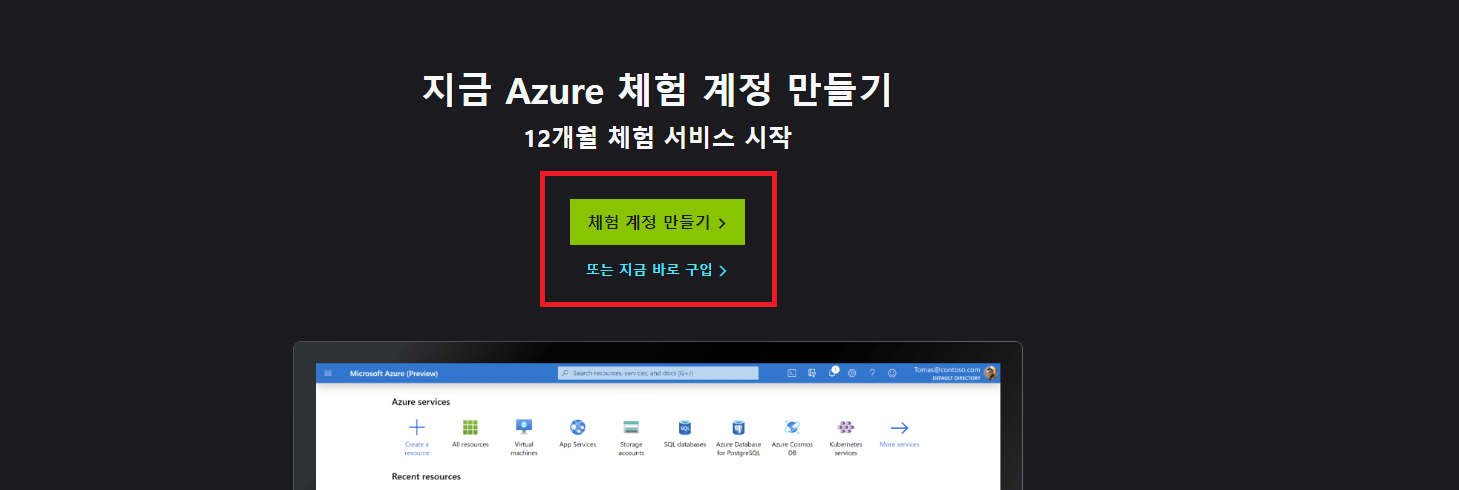This screenshot has width=1459, height=490.
Task: Click the Directory and subscription filter icon
Action: [x=812, y=373]
